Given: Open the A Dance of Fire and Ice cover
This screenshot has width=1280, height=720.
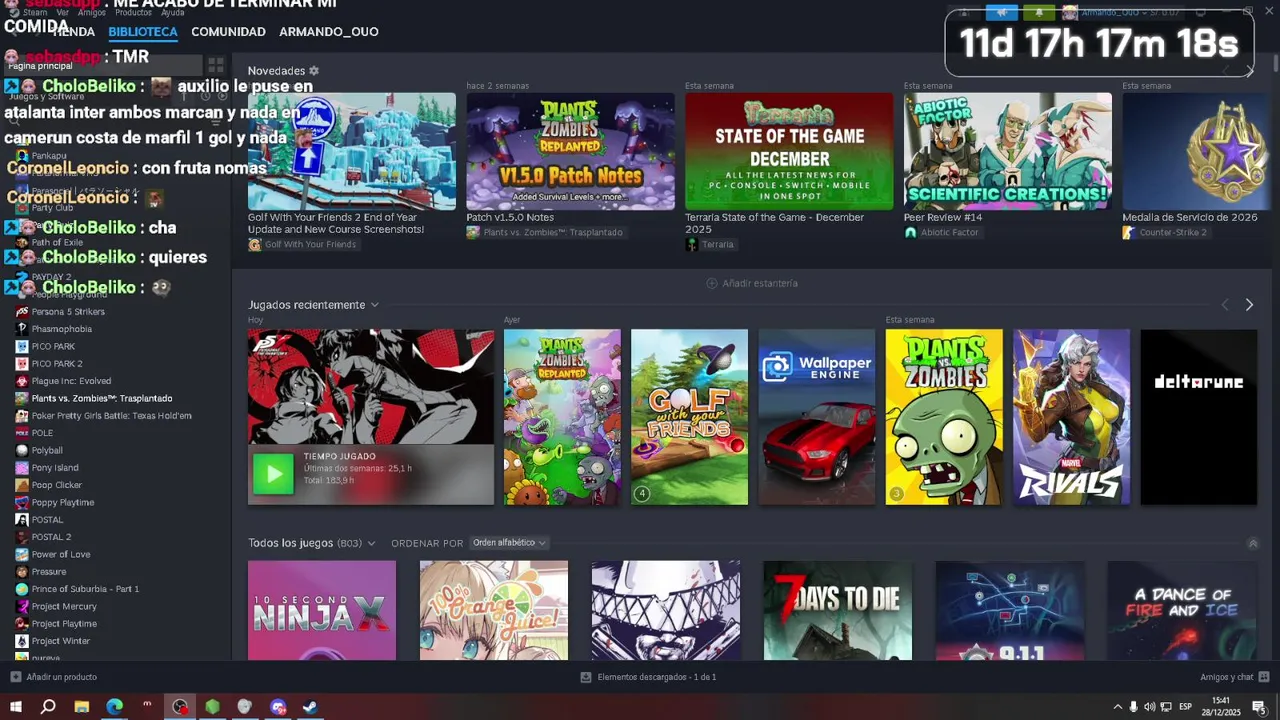Looking at the screenshot, I should point(1182,610).
